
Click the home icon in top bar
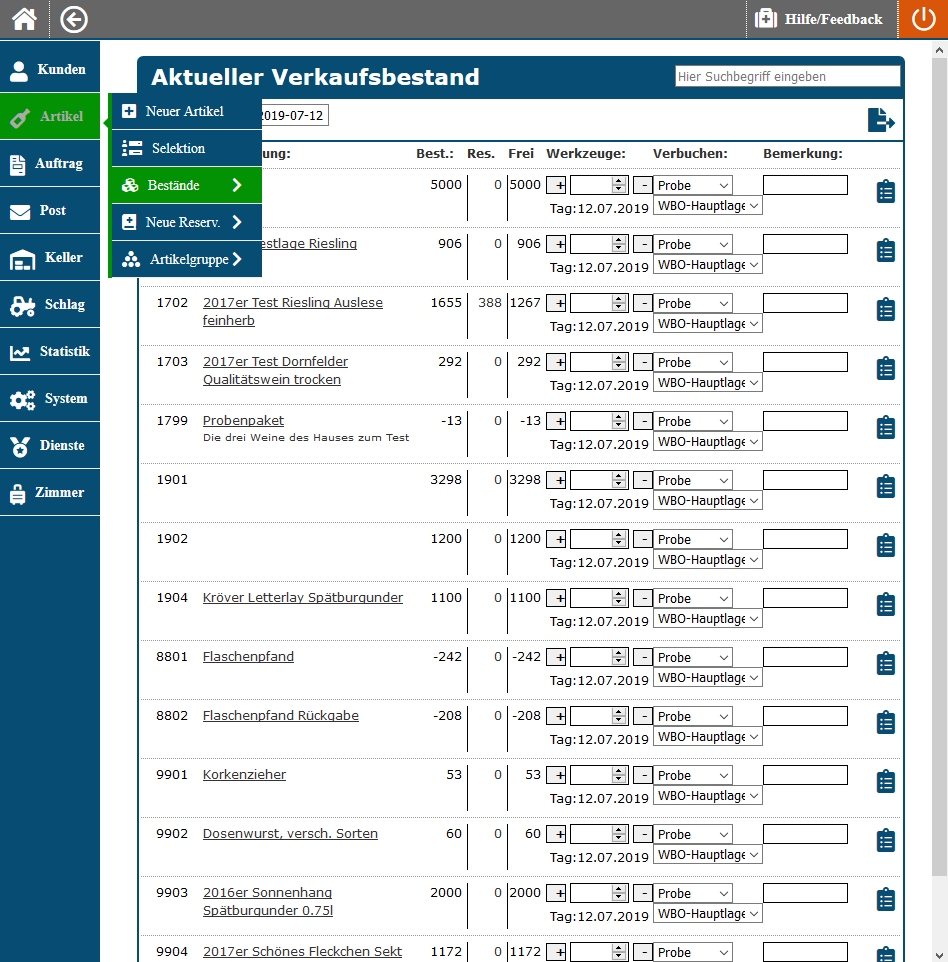24,19
